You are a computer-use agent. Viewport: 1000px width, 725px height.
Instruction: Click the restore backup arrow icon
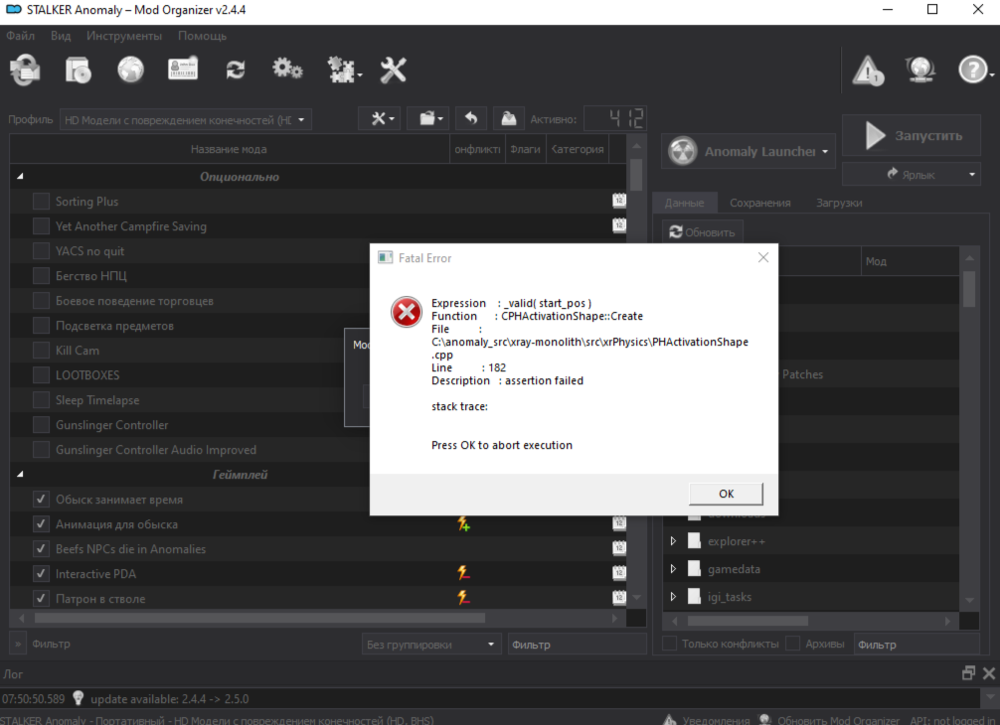tap(471, 119)
